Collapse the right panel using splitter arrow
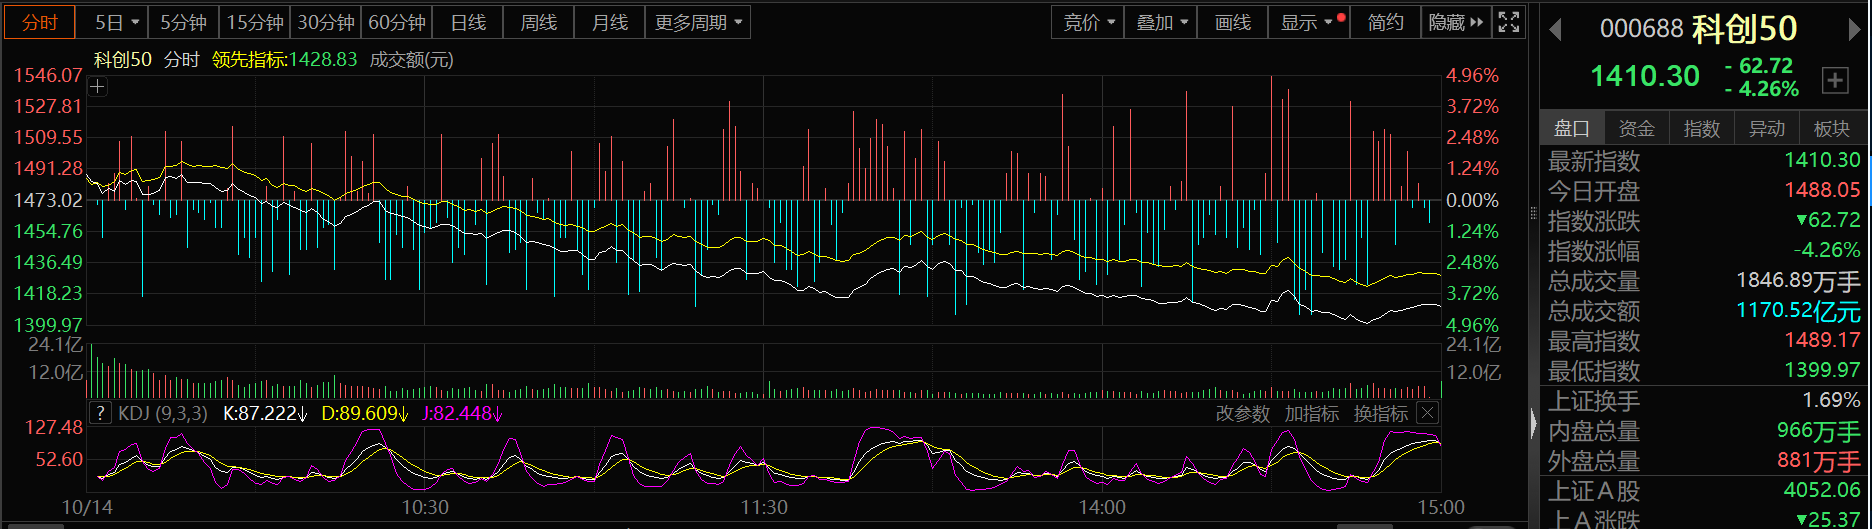1872x529 pixels. (x=1534, y=425)
